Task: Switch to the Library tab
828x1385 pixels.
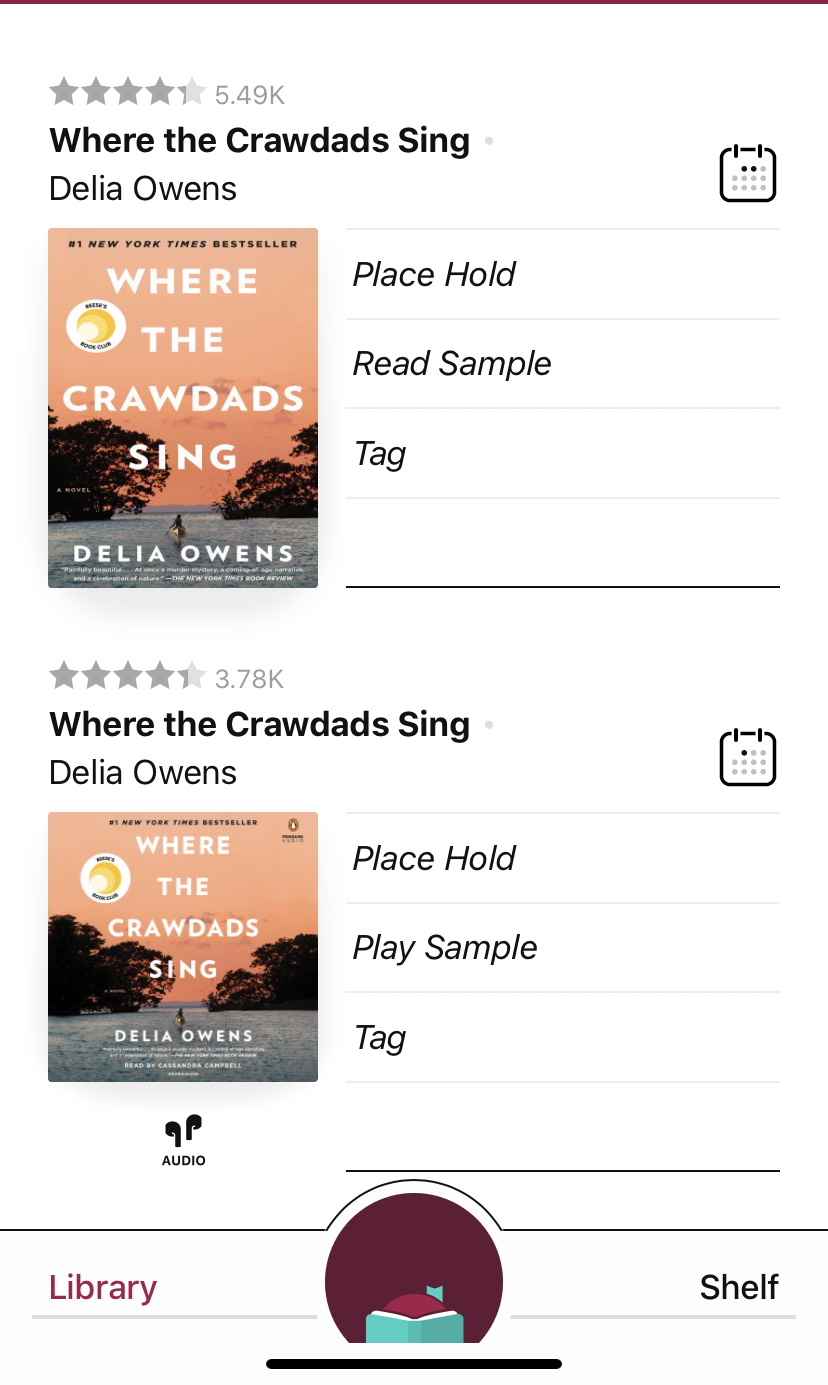Action: pos(103,1287)
